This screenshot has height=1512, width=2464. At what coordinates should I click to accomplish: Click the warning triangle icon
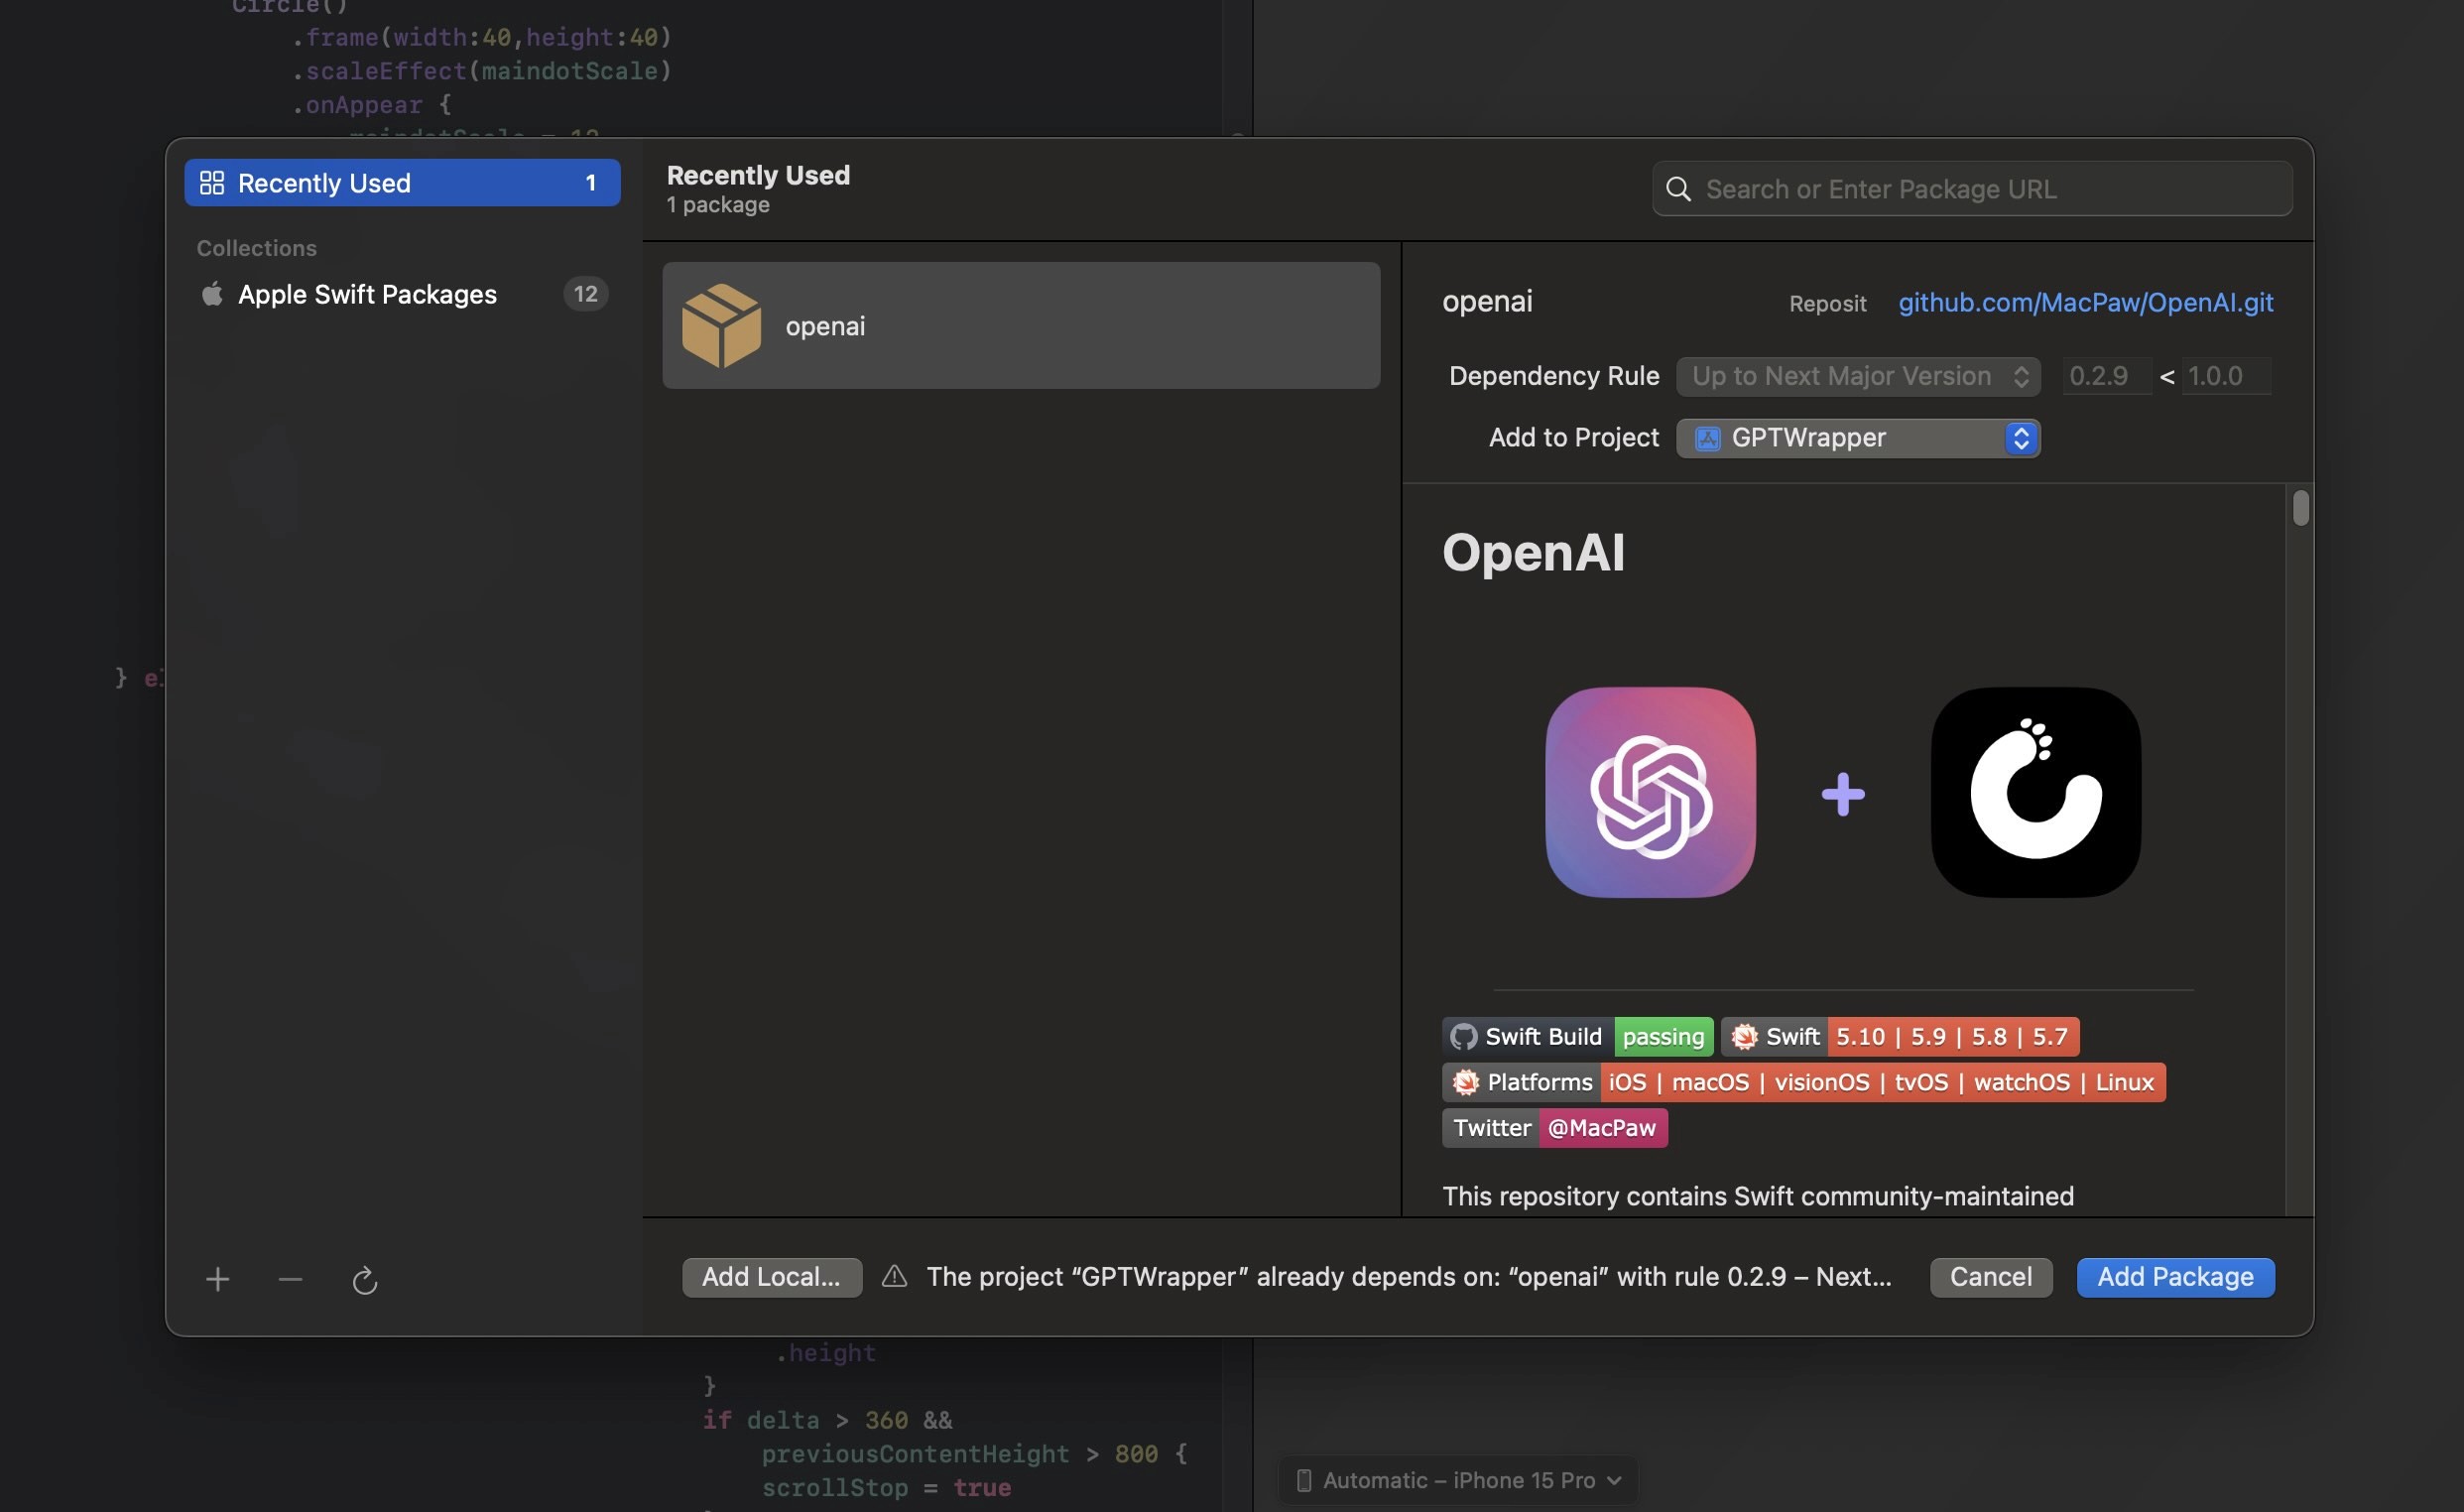894,1276
